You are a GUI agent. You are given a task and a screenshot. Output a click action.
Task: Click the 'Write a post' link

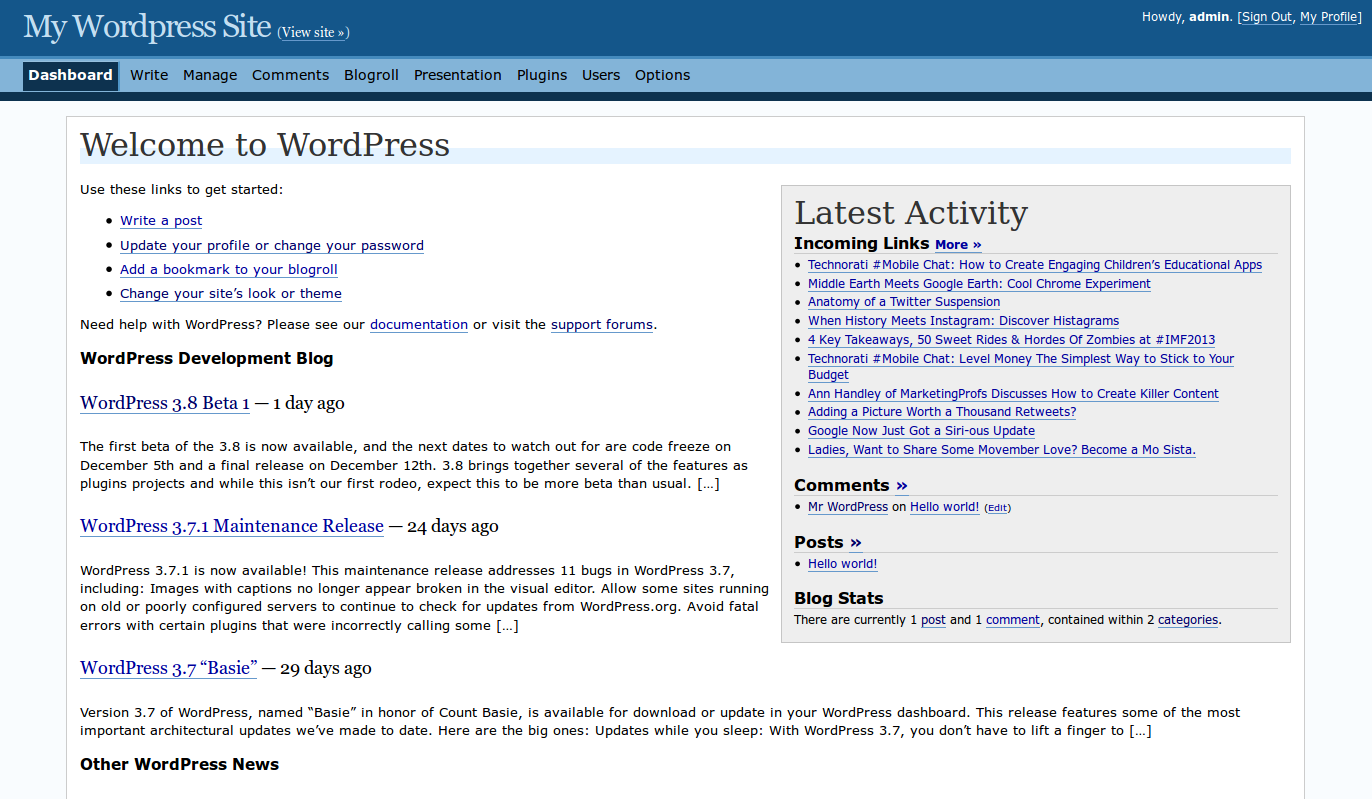[161, 220]
